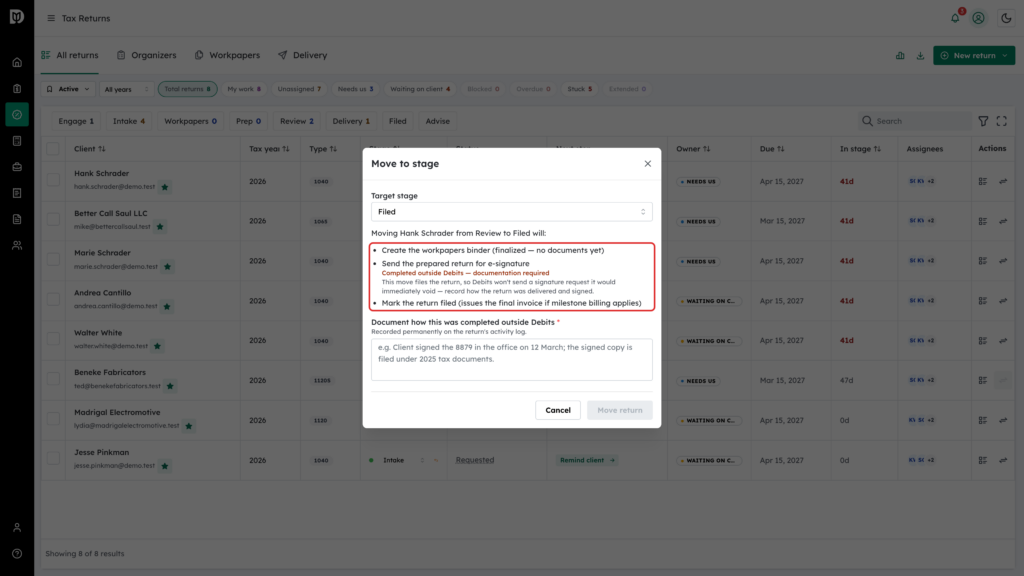Click the move-stage arrows icon for Hank Schrader
Image resolution: width=1024 pixels, height=576 pixels.
point(1003,182)
